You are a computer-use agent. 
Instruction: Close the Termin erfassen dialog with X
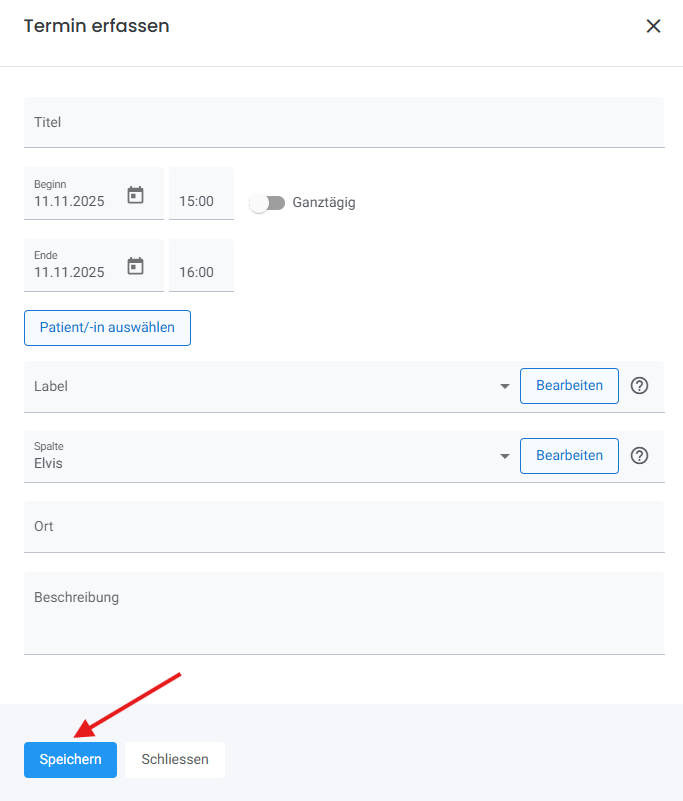coord(653,26)
